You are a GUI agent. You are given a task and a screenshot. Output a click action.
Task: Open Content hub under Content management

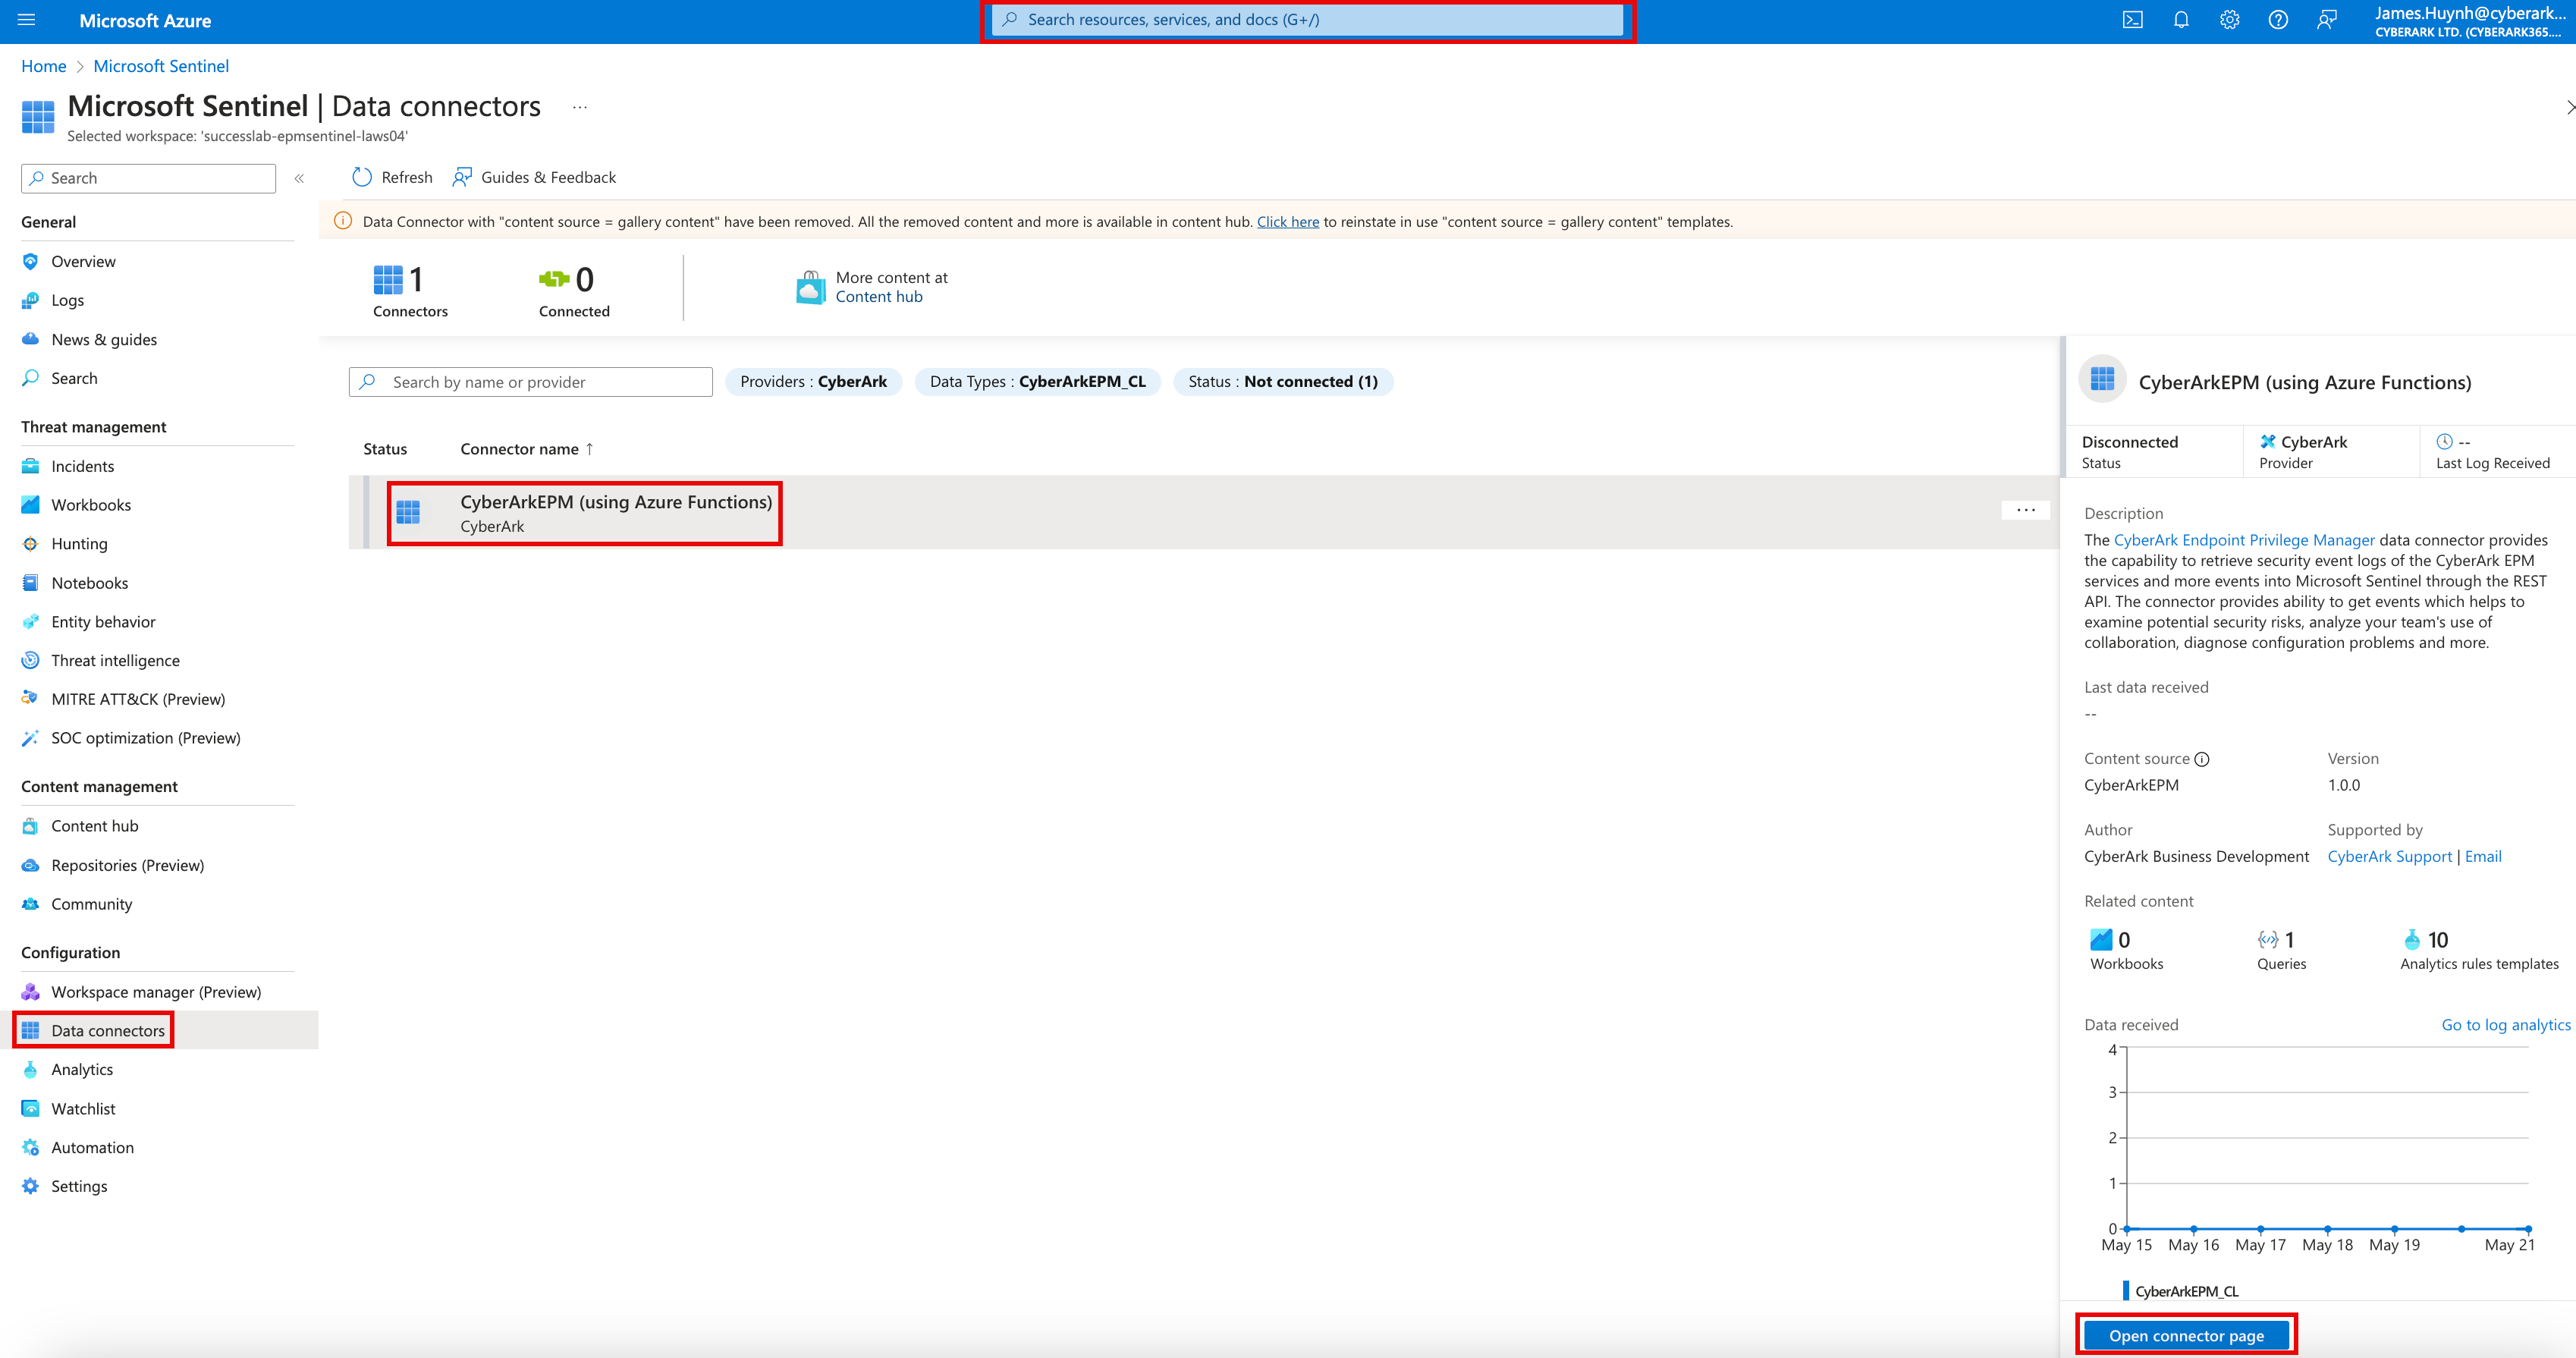tap(94, 825)
